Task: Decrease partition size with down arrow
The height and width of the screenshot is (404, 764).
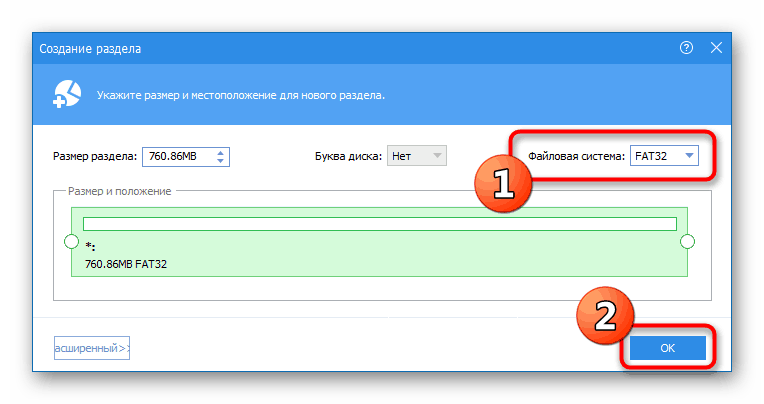Action: (220, 160)
